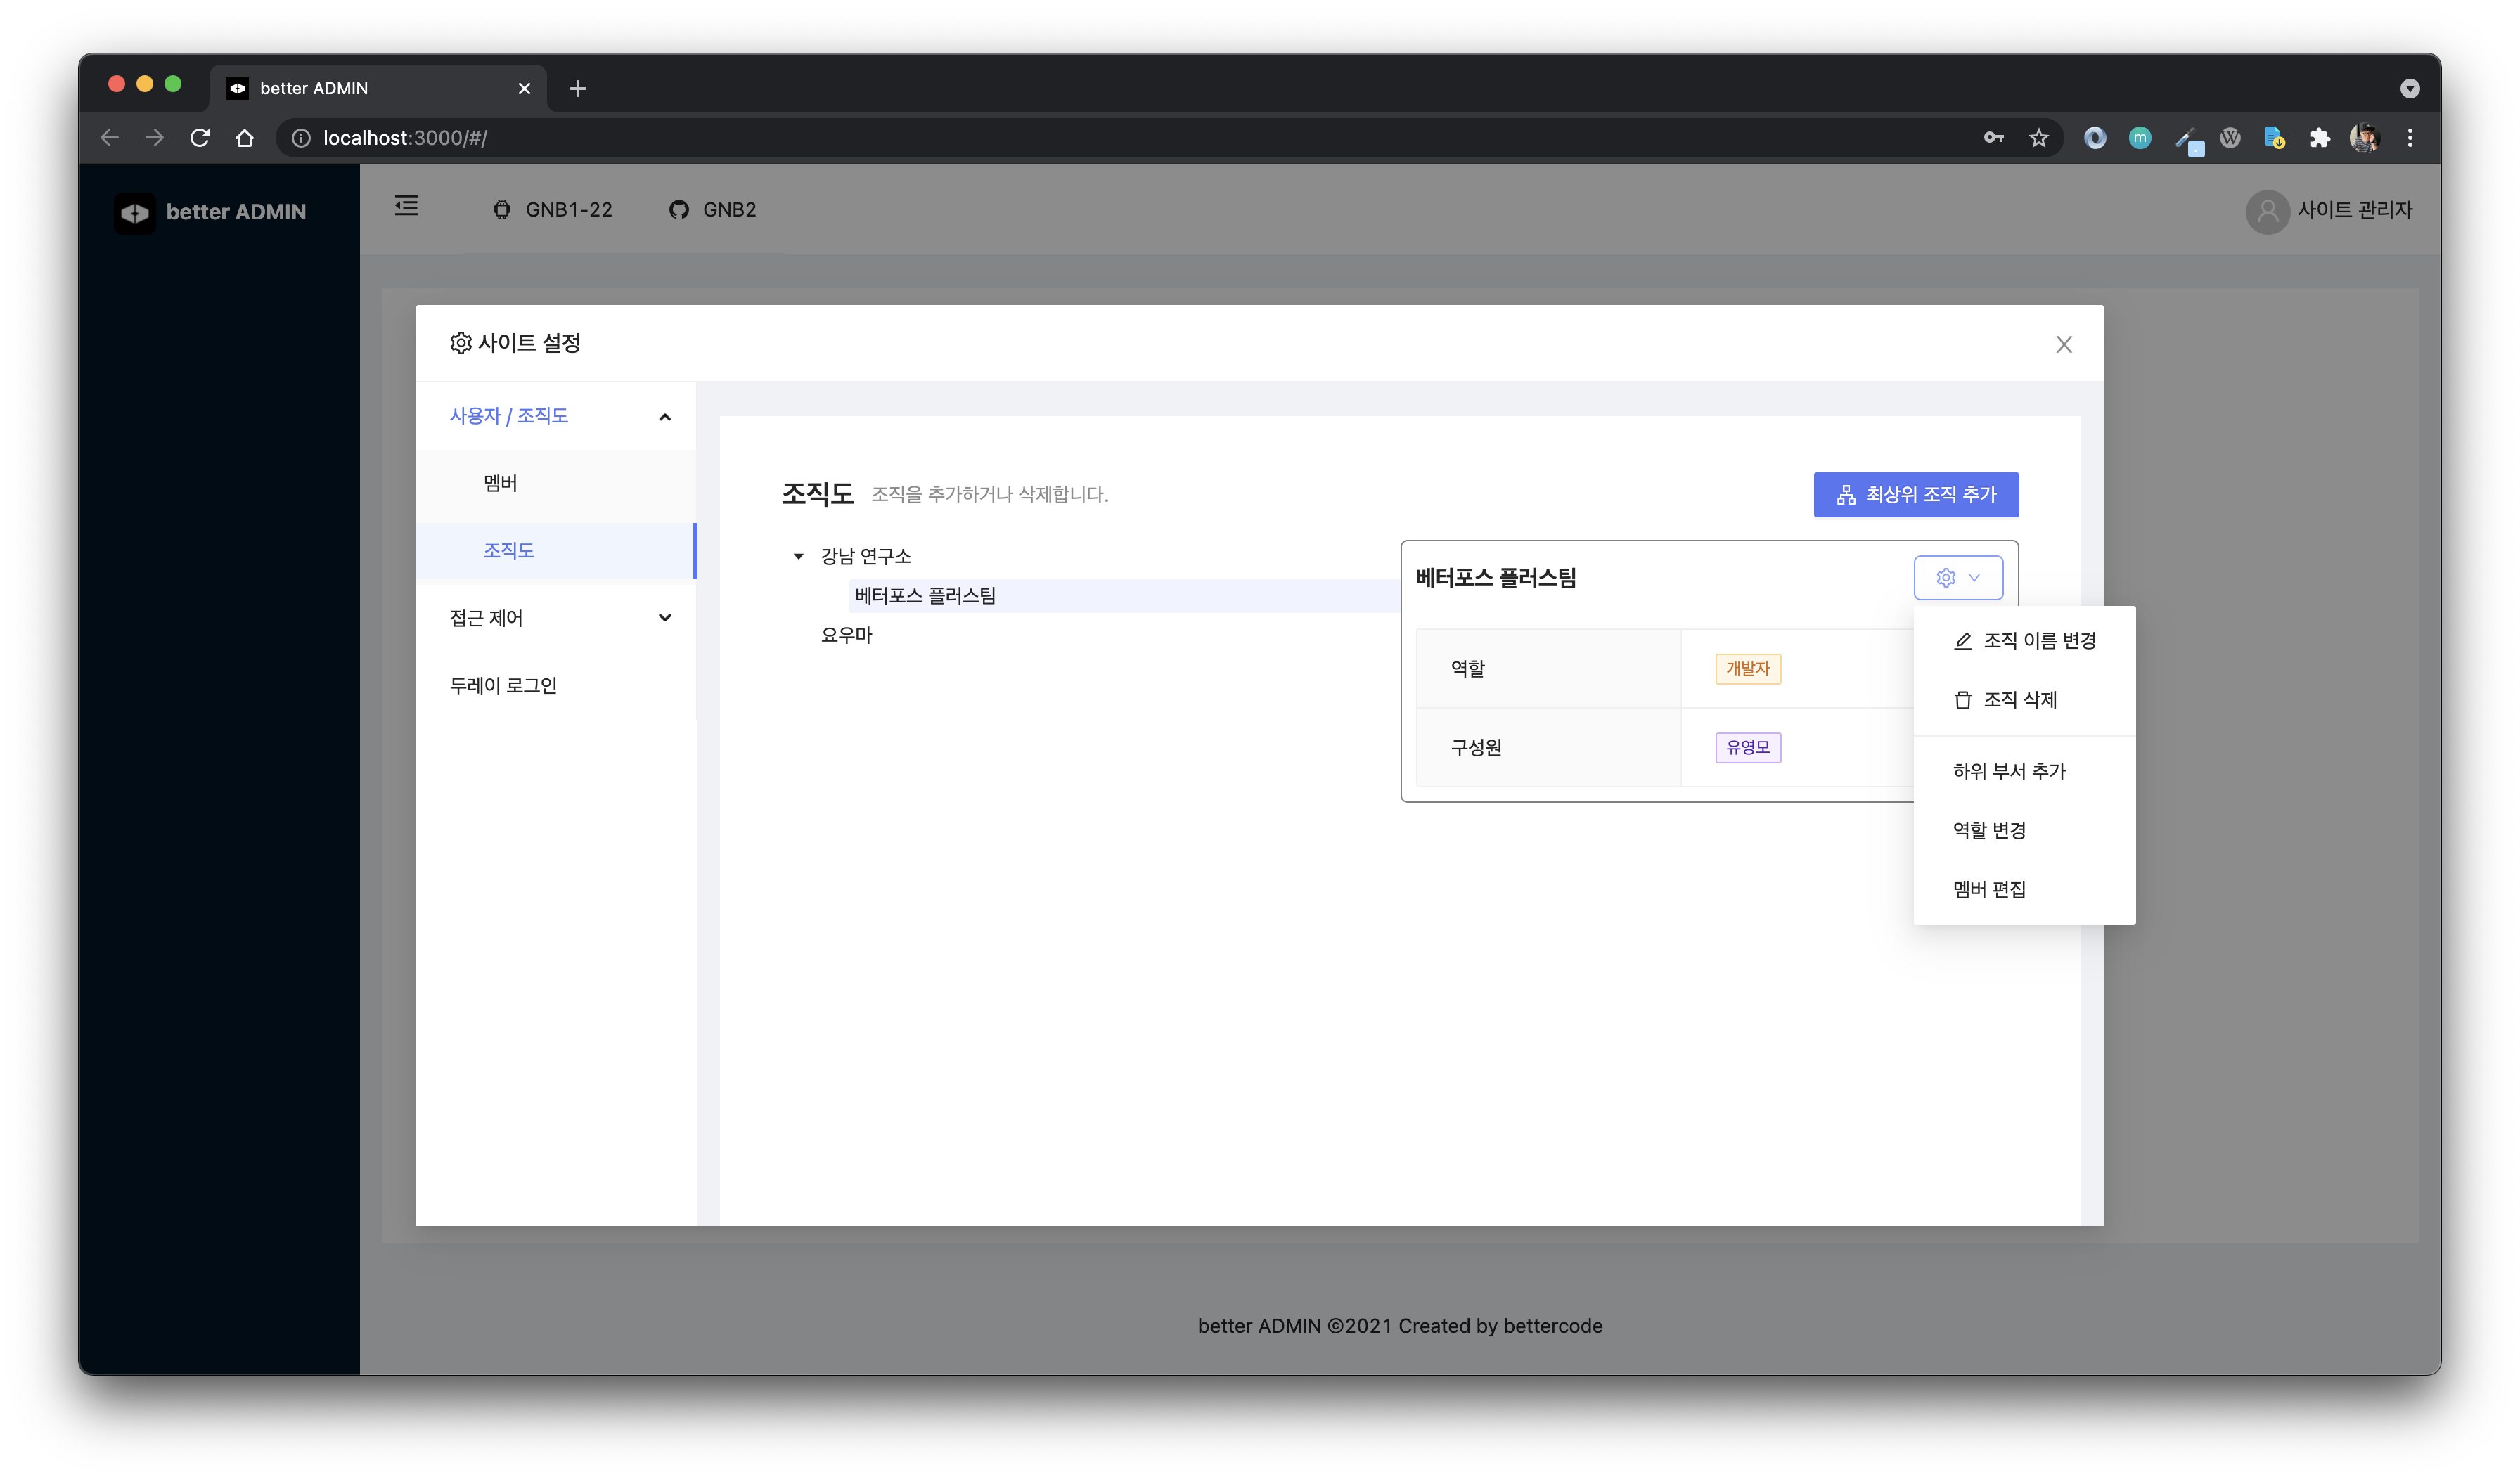Collapse the 사용자 / 조직도 section
Image resolution: width=2520 pixels, height=1479 pixels.
pyautogui.click(x=664, y=416)
